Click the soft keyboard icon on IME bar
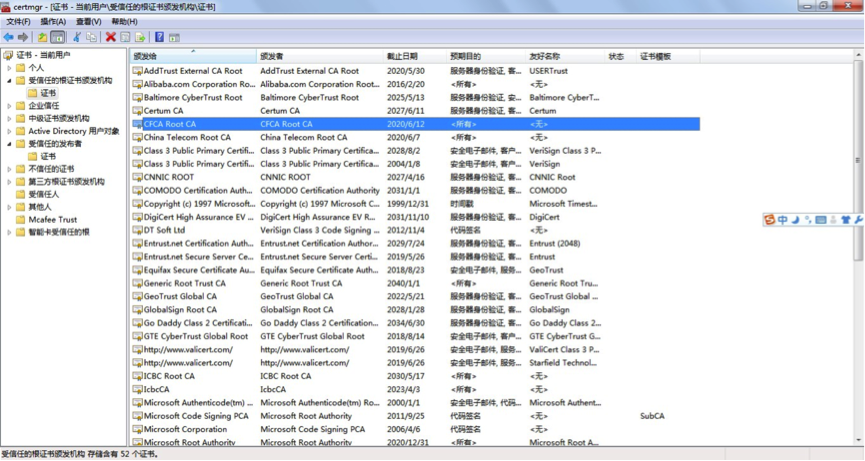 (x=821, y=219)
